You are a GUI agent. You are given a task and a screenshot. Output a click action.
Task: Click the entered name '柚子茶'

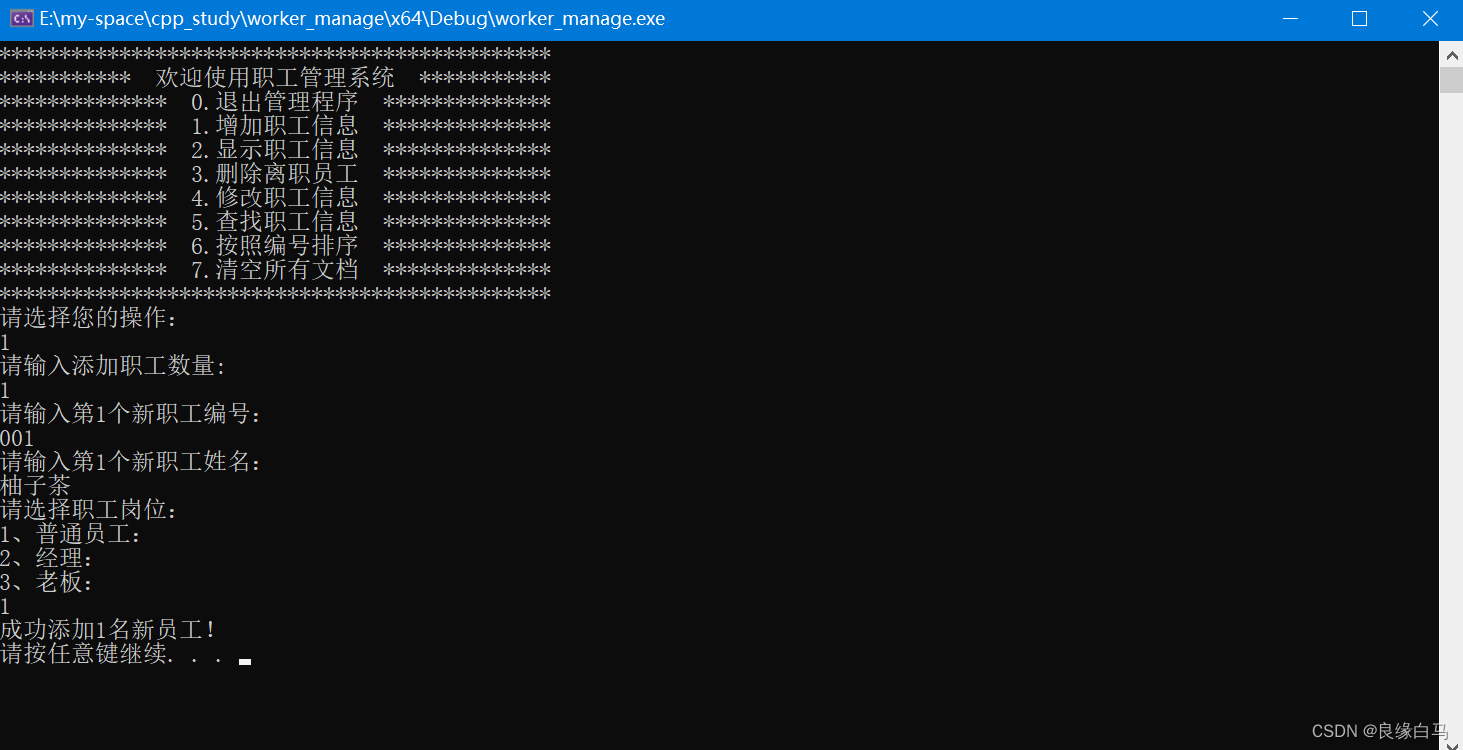point(36,487)
